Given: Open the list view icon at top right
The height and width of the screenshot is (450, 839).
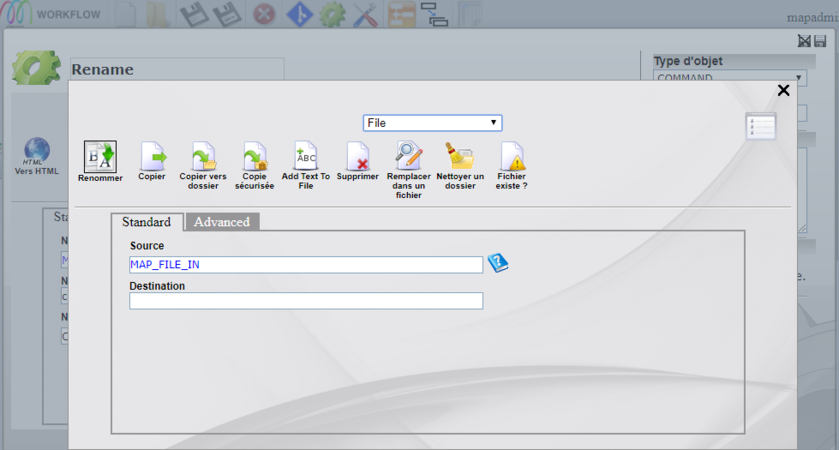Looking at the screenshot, I should pyautogui.click(x=760, y=127).
